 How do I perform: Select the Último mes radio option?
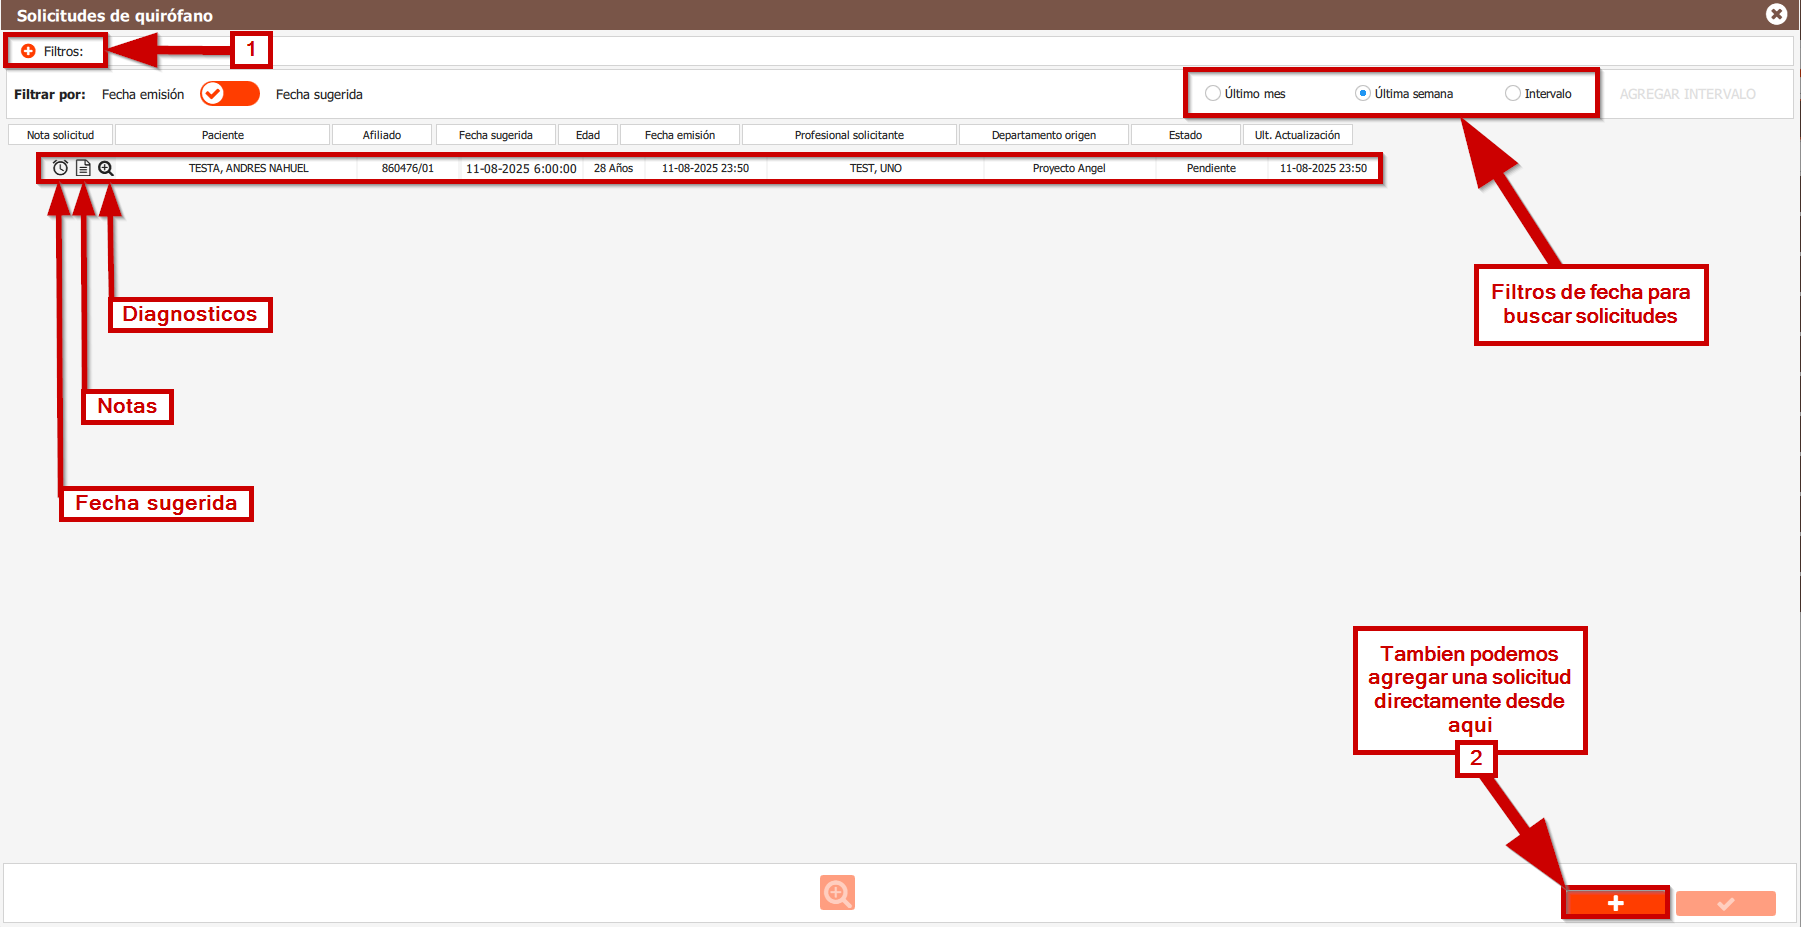click(x=1213, y=94)
